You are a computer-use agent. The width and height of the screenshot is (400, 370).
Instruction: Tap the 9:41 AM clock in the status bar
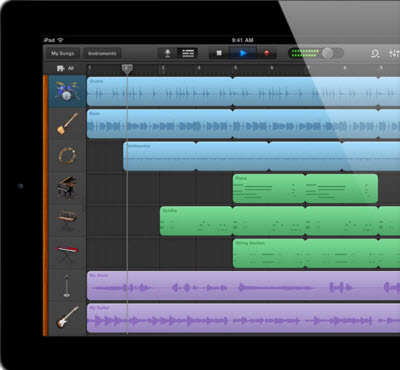click(242, 40)
